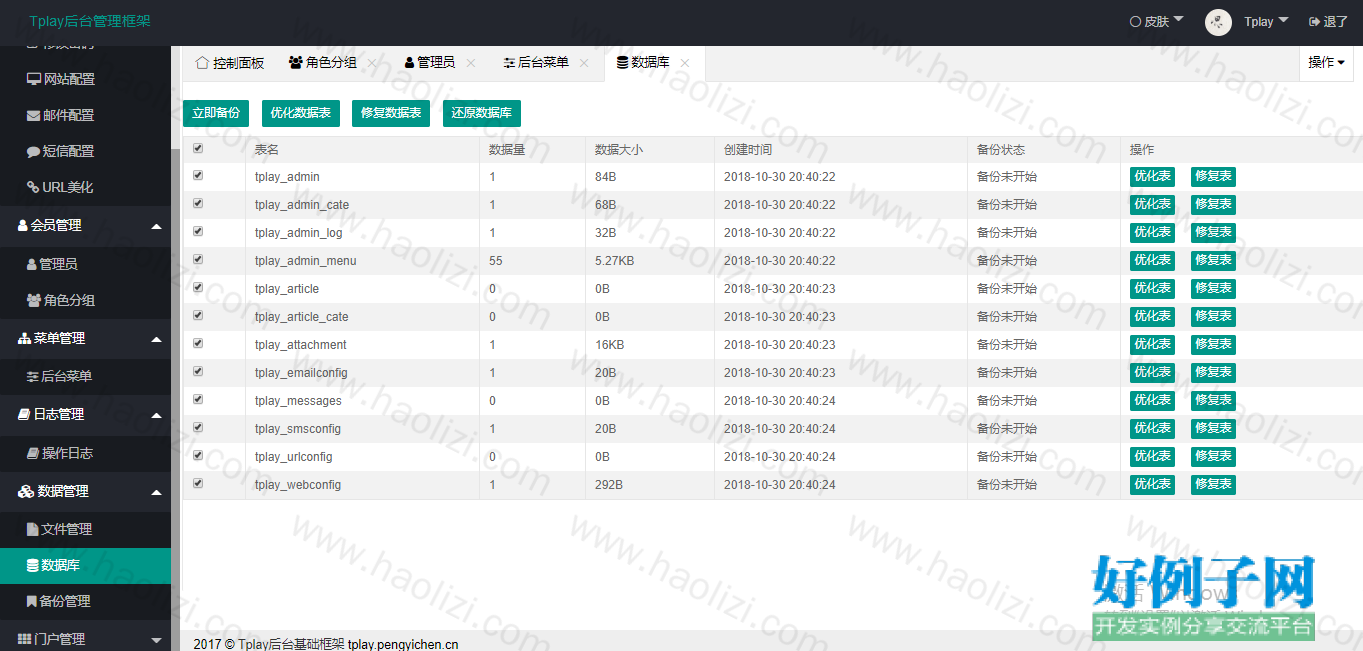Click the Tplay后台管理框架 header title
1363x651 pixels.
coord(90,21)
